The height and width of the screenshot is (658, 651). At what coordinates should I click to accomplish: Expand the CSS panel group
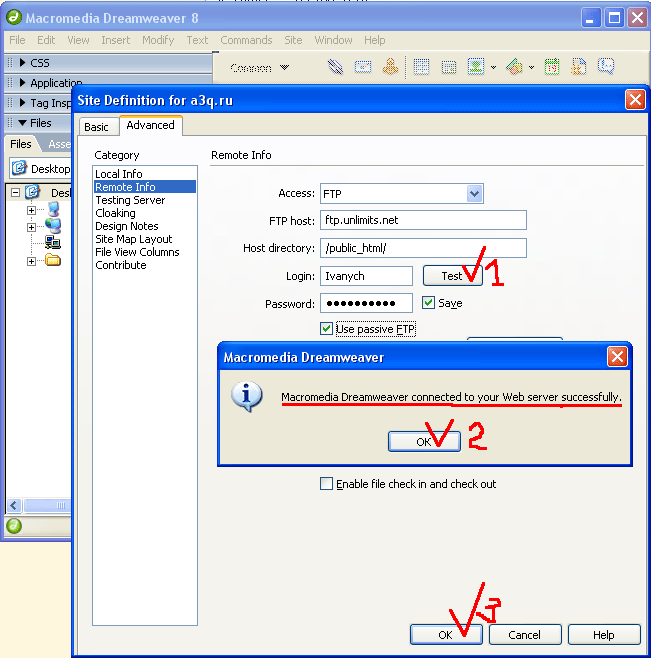point(23,63)
